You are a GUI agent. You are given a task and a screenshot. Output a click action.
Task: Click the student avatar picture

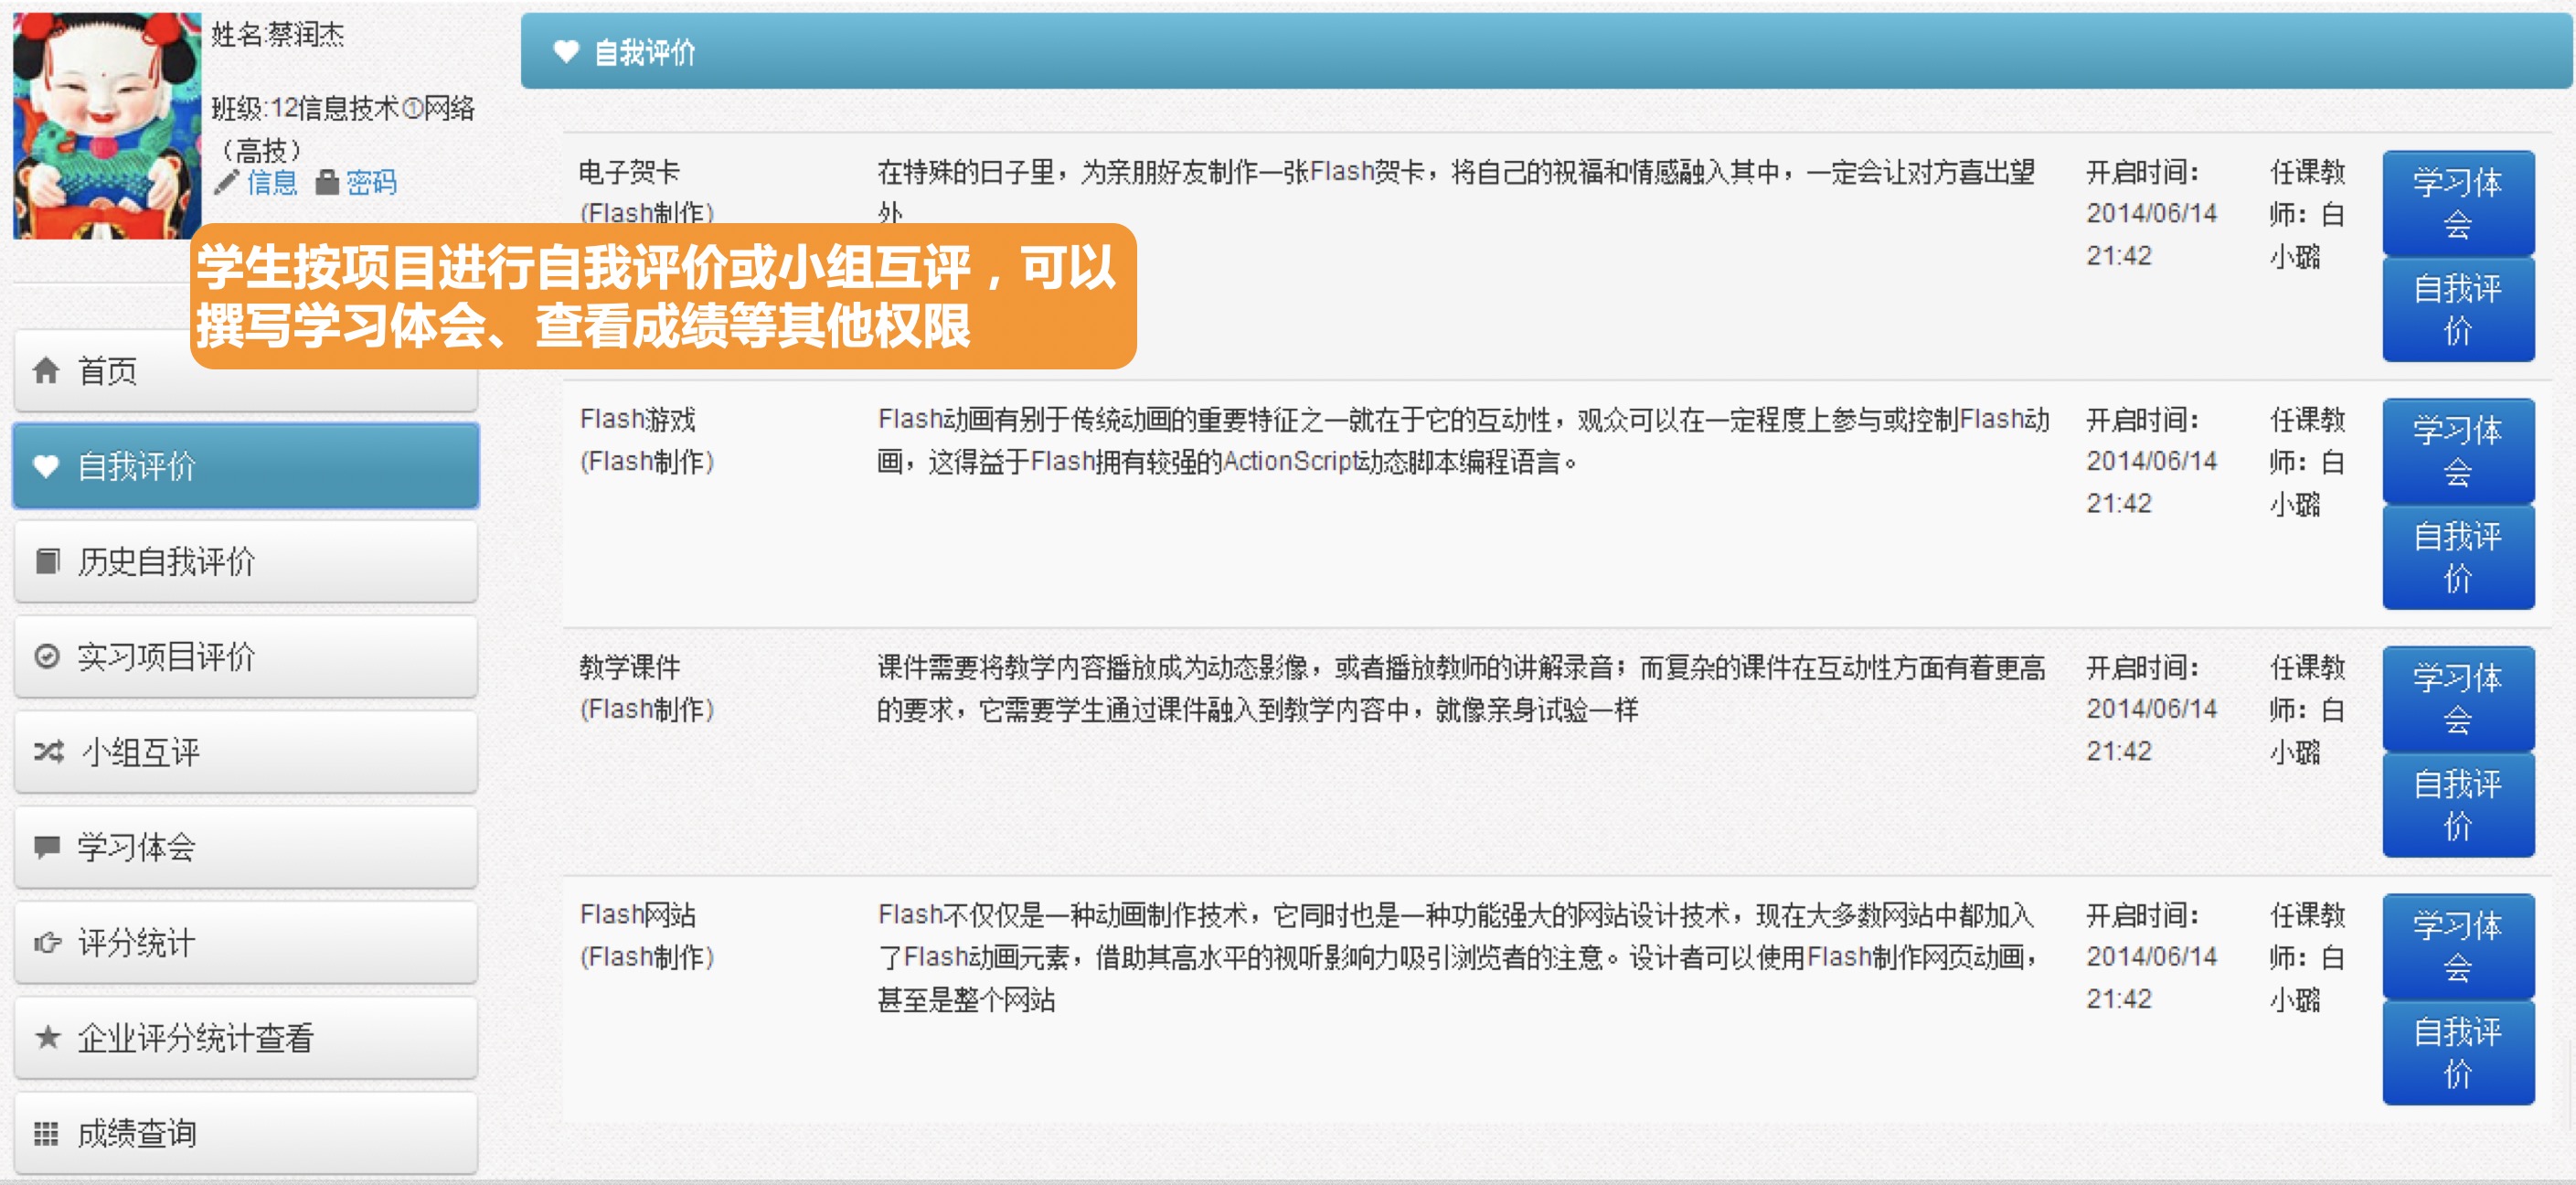coord(106,125)
